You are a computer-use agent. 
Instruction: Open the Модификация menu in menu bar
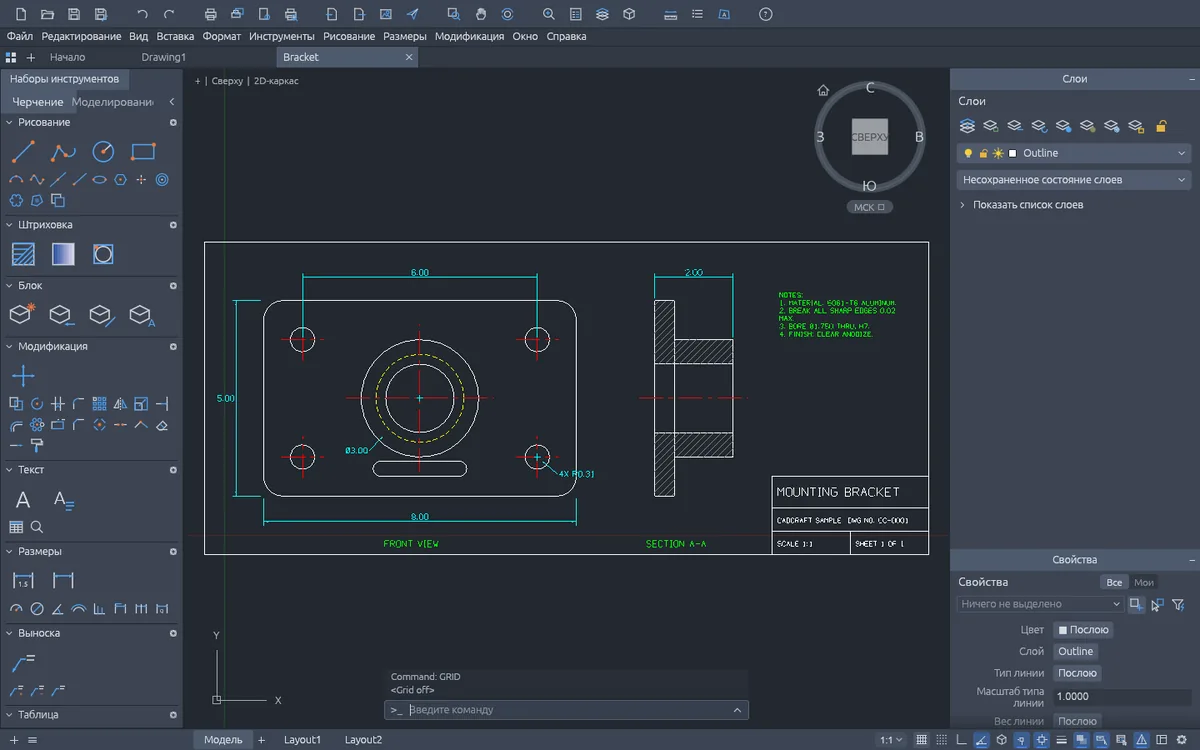click(x=469, y=36)
